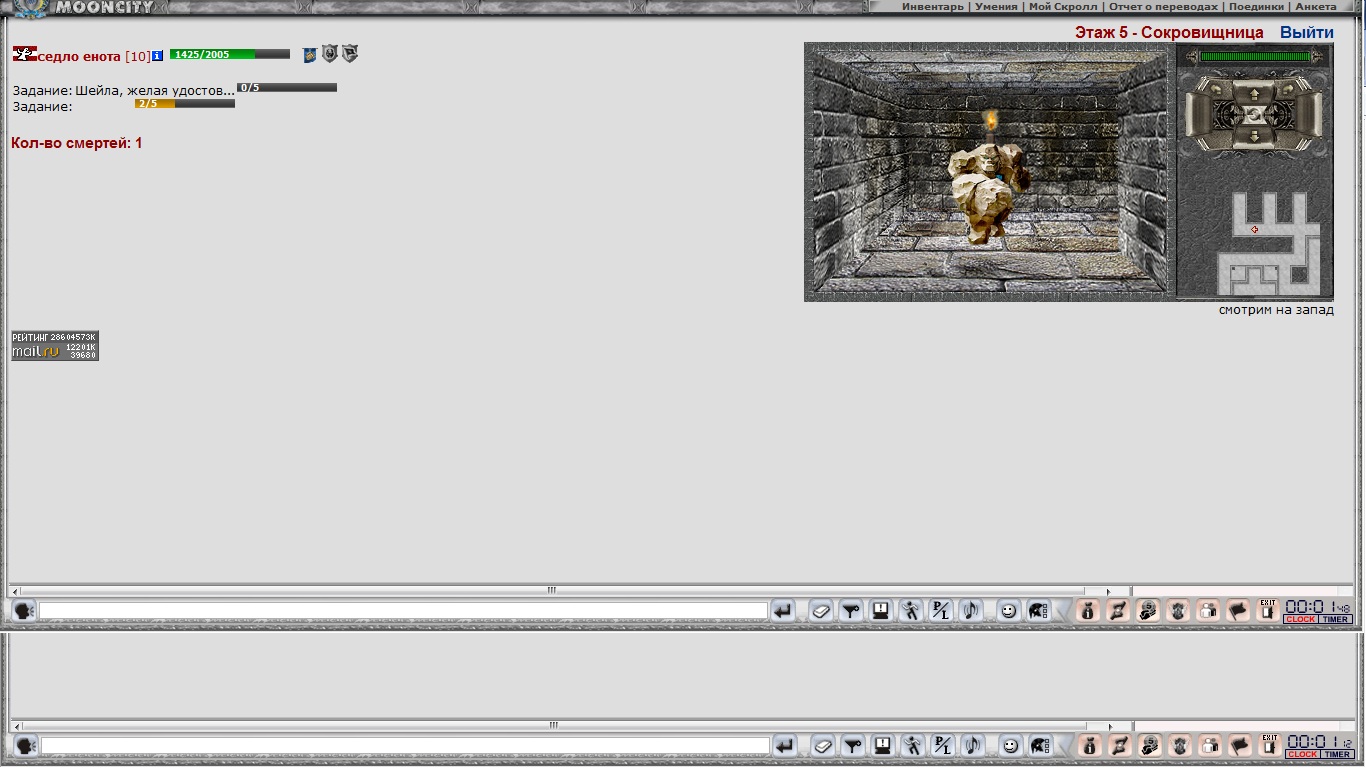Strafe left with the left panel of the navigation pad
This screenshot has height=768, width=1366.
pyautogui.click(x=1198, y=115)
